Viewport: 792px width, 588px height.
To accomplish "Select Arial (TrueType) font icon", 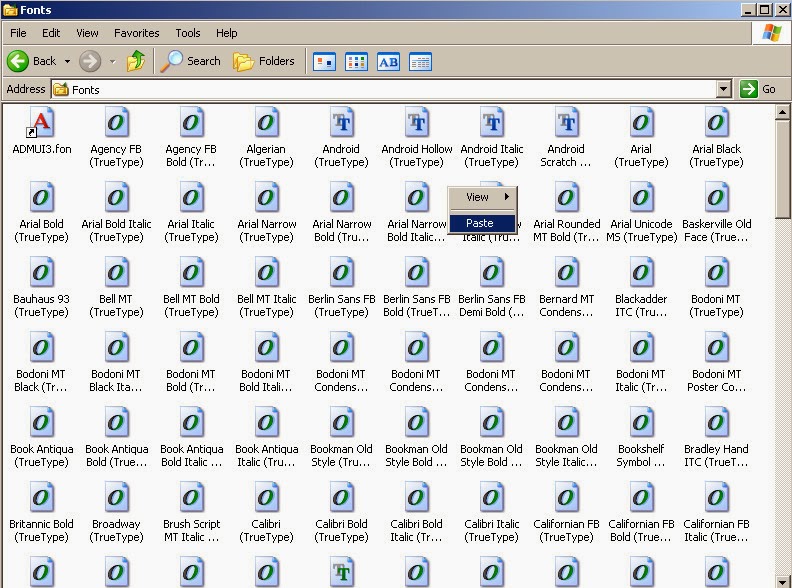I will click(641, 137).
